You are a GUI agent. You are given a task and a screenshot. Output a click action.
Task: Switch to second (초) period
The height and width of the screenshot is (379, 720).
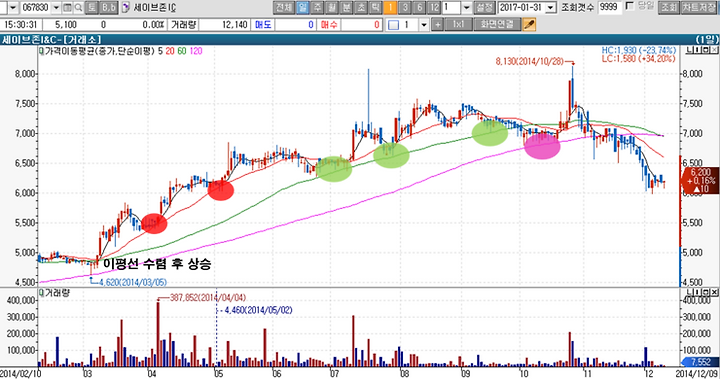(x=361, y=7)
